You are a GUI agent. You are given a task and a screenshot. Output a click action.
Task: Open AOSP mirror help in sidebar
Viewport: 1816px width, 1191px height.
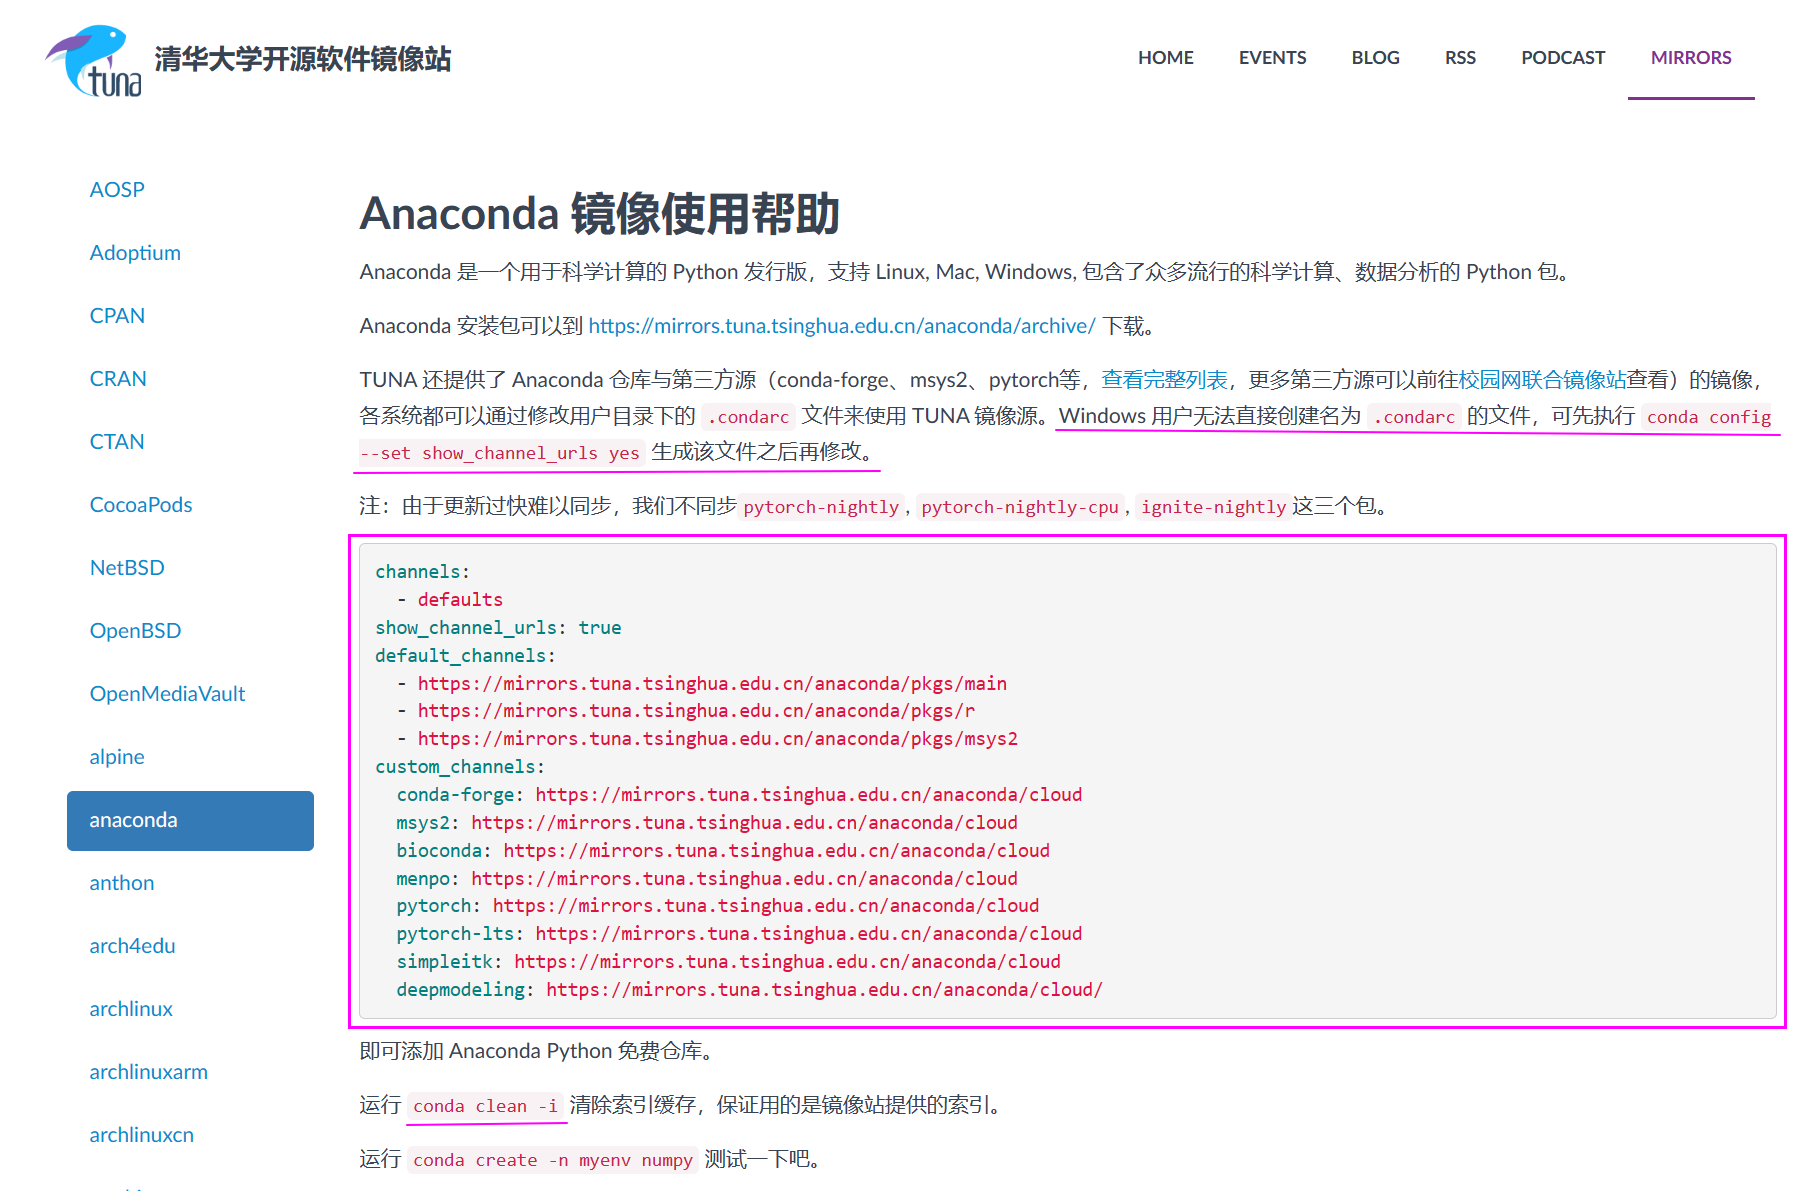tap(117, 190)
